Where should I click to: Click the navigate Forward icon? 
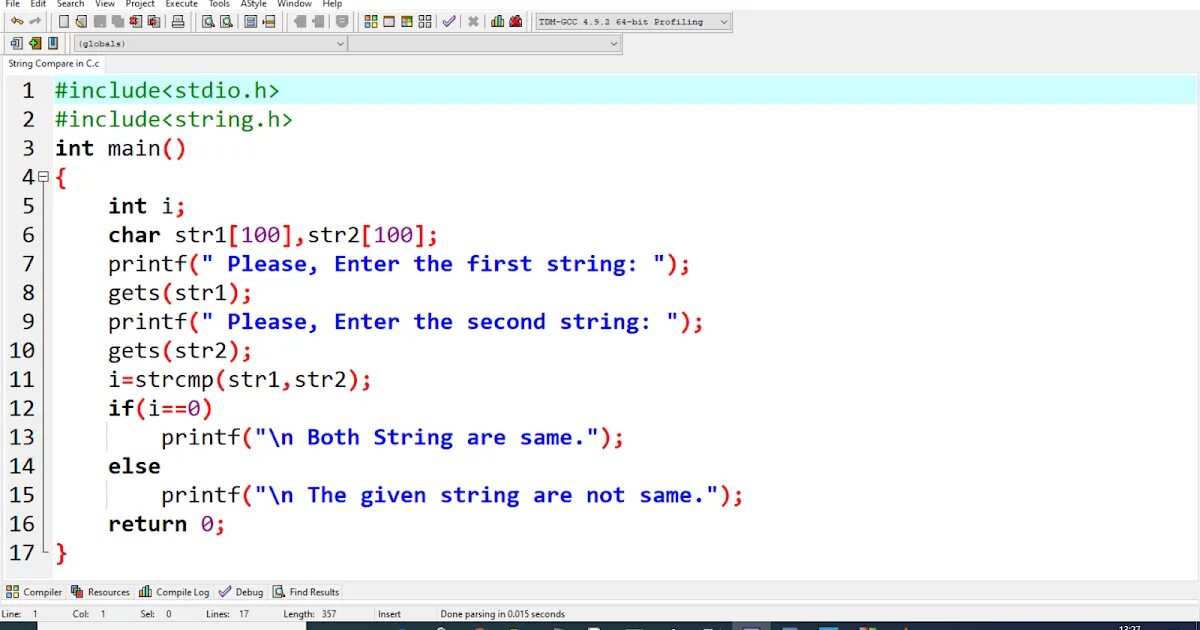tap(318, 21)
